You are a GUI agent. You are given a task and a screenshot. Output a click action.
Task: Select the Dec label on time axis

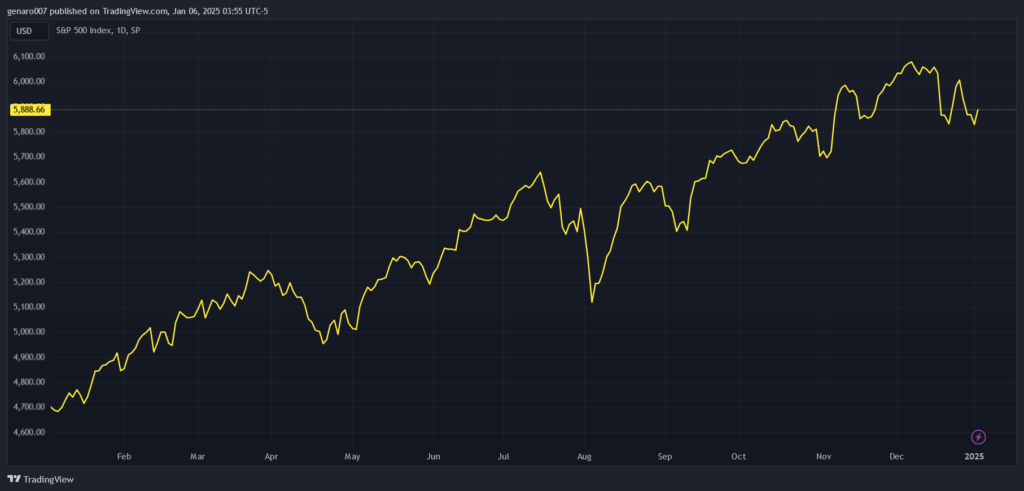[x=897, y=456]
